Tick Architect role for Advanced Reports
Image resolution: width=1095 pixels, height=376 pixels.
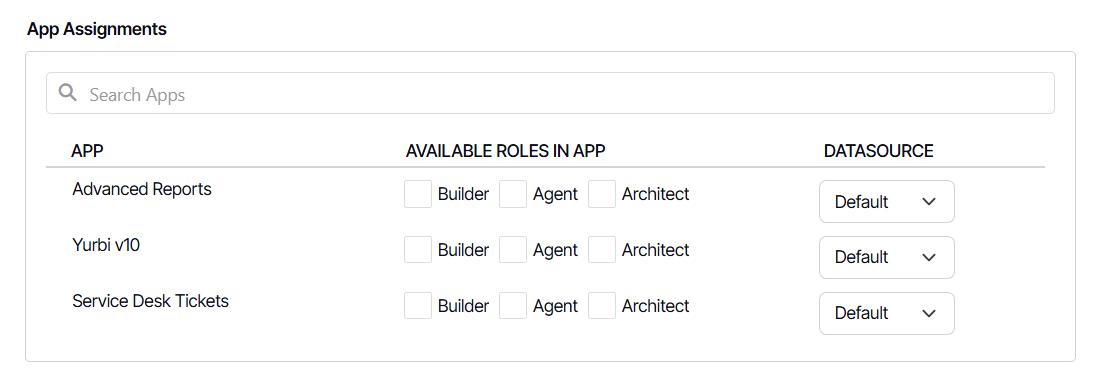(x=602, y=194)
